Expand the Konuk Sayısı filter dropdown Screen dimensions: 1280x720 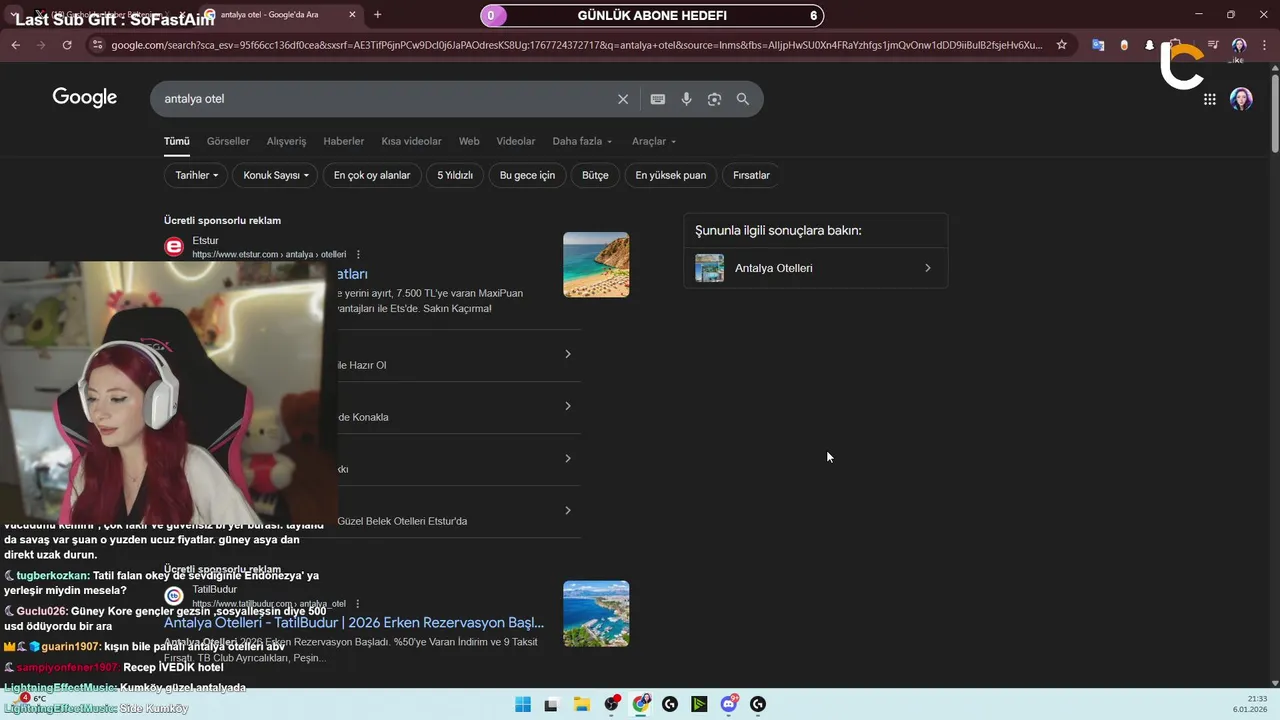click(x=276, y=175)
